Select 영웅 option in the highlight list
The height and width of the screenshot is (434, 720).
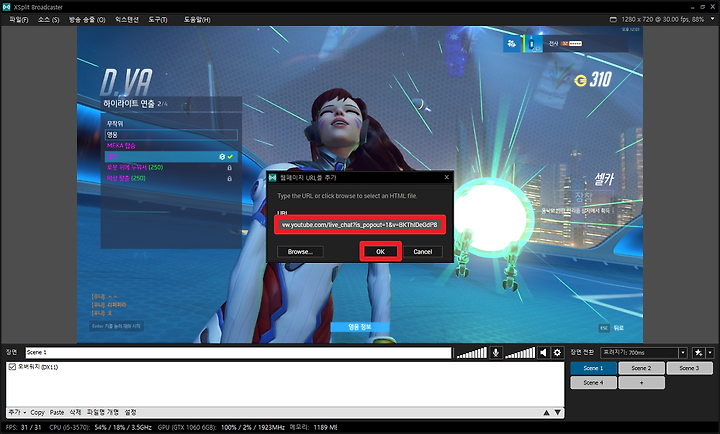(171, 135)
